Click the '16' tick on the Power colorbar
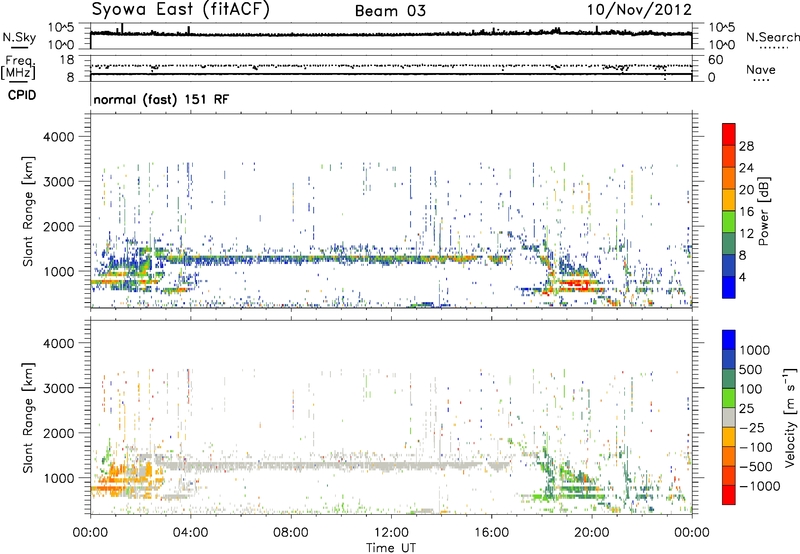Image resolution: width=800 pixels, height=554 pixels. coord(746,212)
